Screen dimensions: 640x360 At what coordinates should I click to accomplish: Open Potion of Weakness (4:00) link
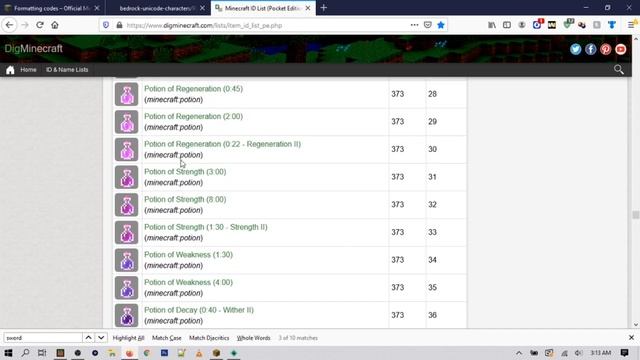(188, 282)
